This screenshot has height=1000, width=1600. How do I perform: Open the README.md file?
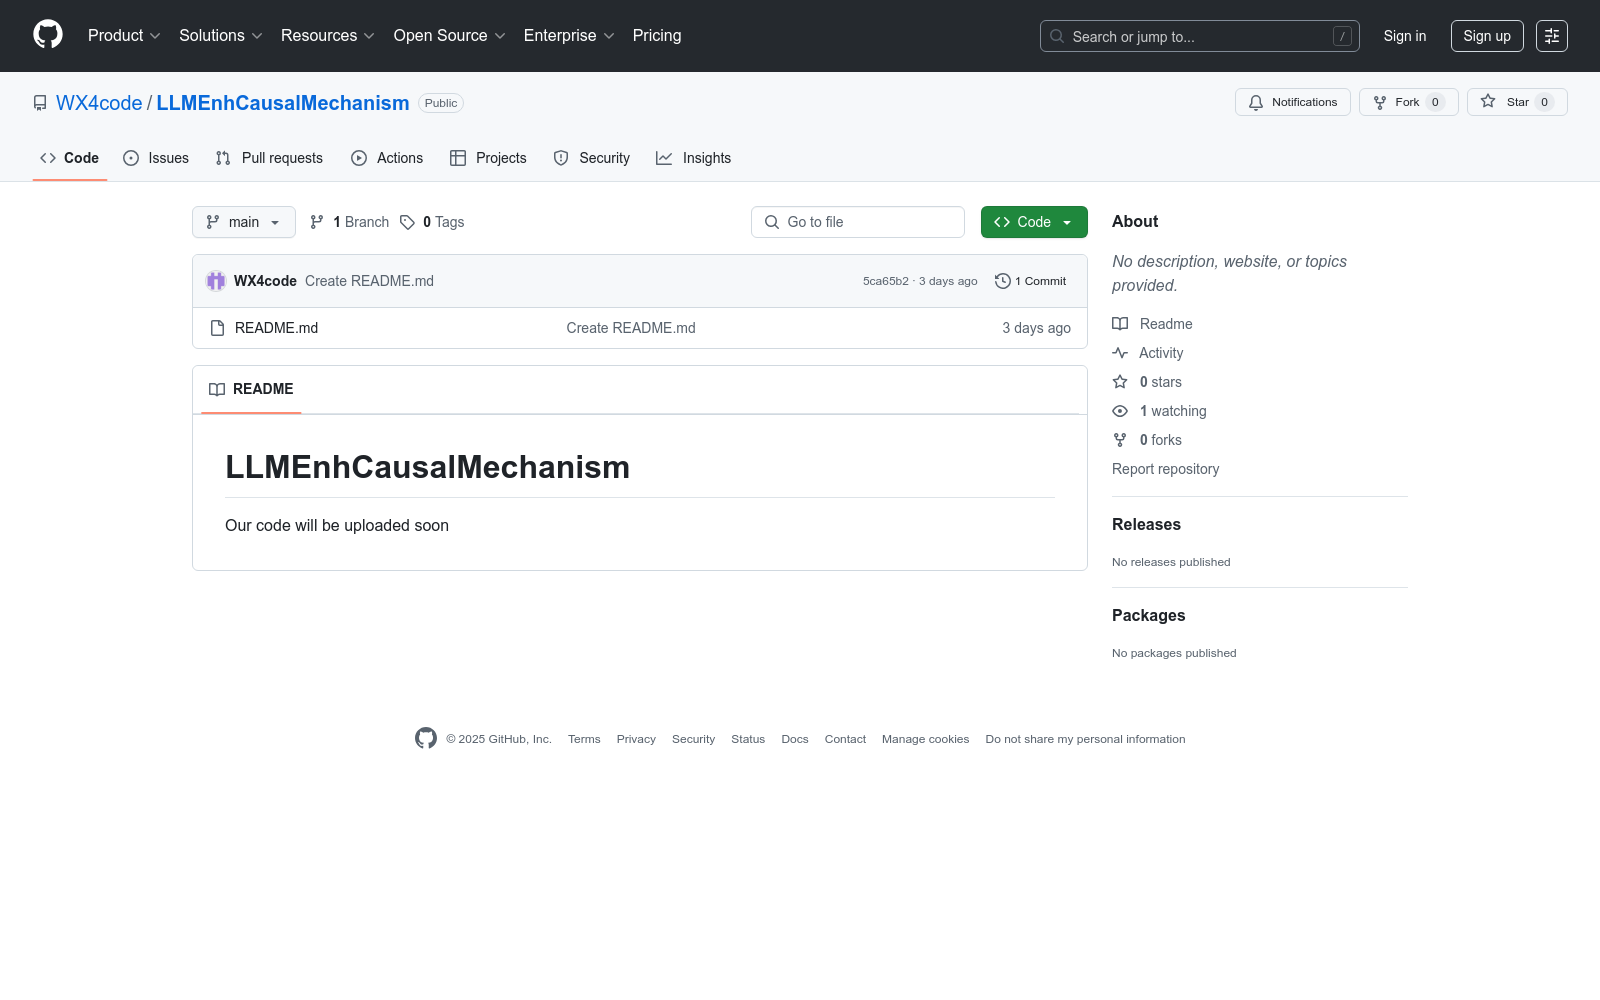pos(276,328)
